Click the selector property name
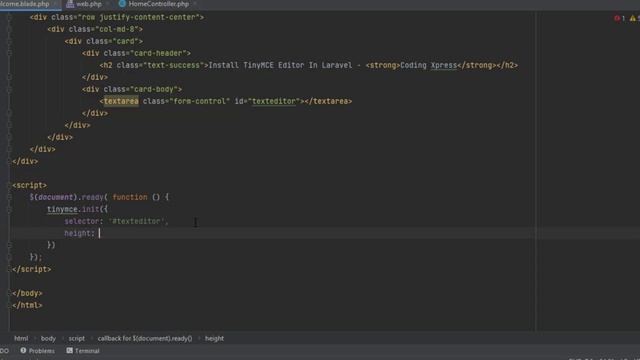Viewport: 640px width, 360px height. [82, 221]
